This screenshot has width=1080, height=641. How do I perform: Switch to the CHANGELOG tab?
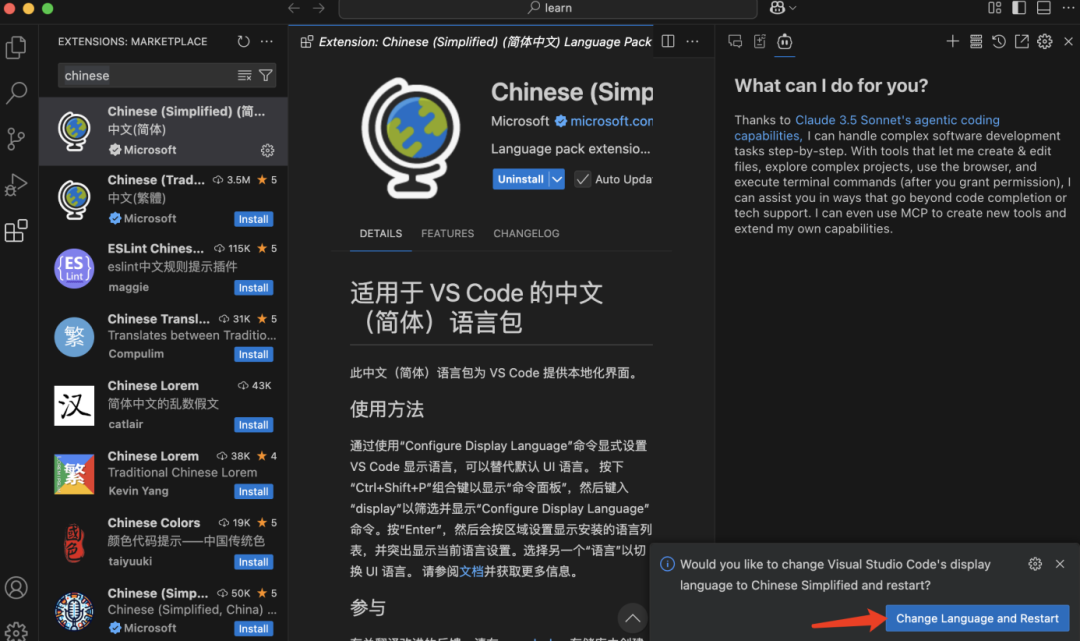[x=526, y=233]
